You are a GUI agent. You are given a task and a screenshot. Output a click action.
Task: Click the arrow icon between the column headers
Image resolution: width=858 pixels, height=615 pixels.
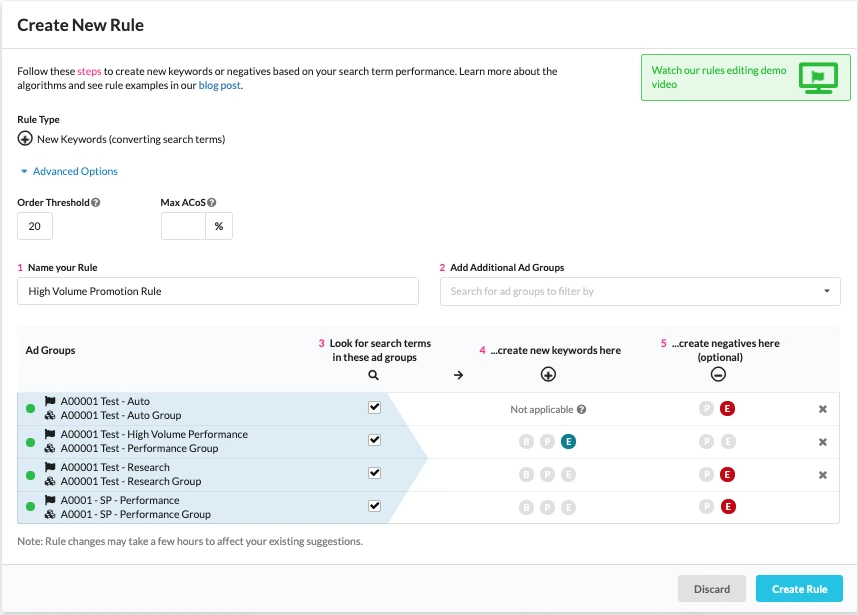(x=458, y=373)
